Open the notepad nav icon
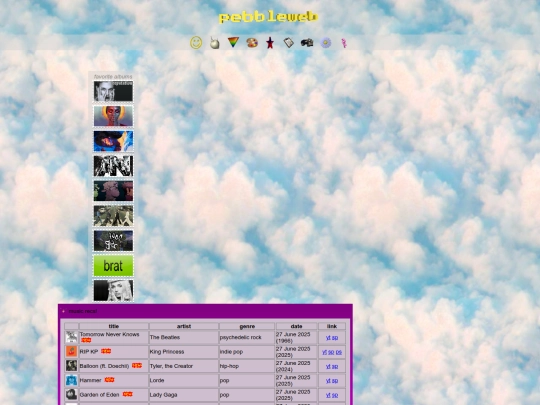Image resolution: width=540 pixels, height=405 pixels. coord(289,43)
